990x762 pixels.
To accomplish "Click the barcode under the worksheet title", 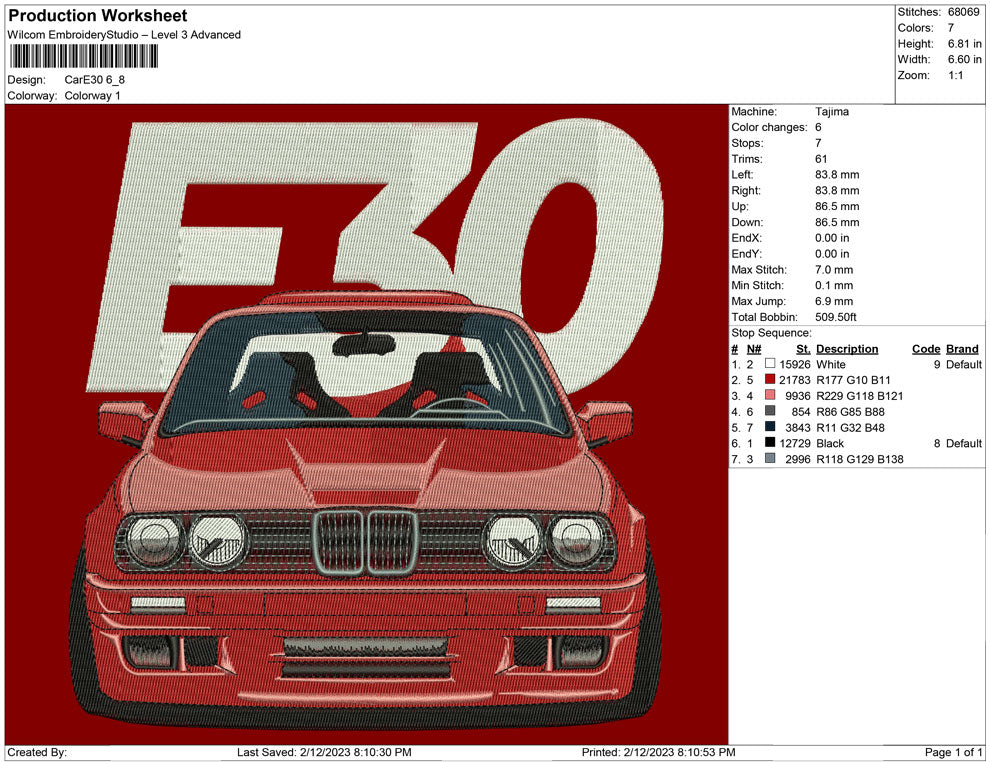I will click(83, 57).
